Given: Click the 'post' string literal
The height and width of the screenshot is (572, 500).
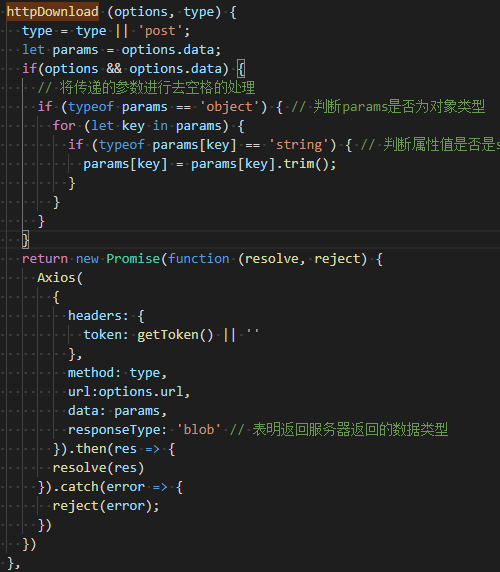Looking at the screenshot, I should pyautogui.click(x=160, y=31).
